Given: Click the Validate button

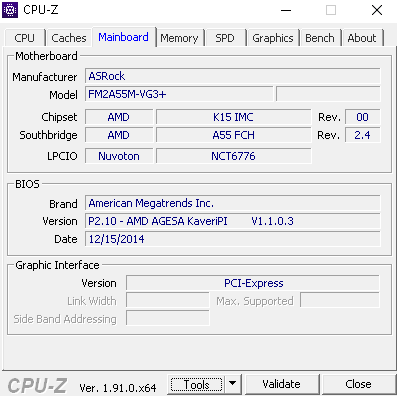Looking at the screenshot, I should (281, 384).
